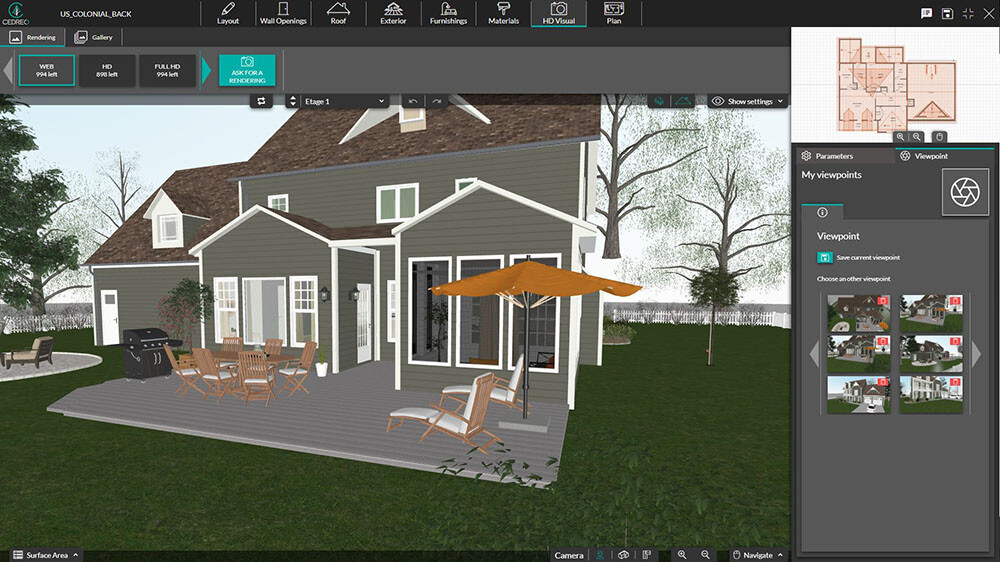Select the FULL HD rendering quality option
Viewport: 1000px width, 562px height.
[x=167, y=70]
